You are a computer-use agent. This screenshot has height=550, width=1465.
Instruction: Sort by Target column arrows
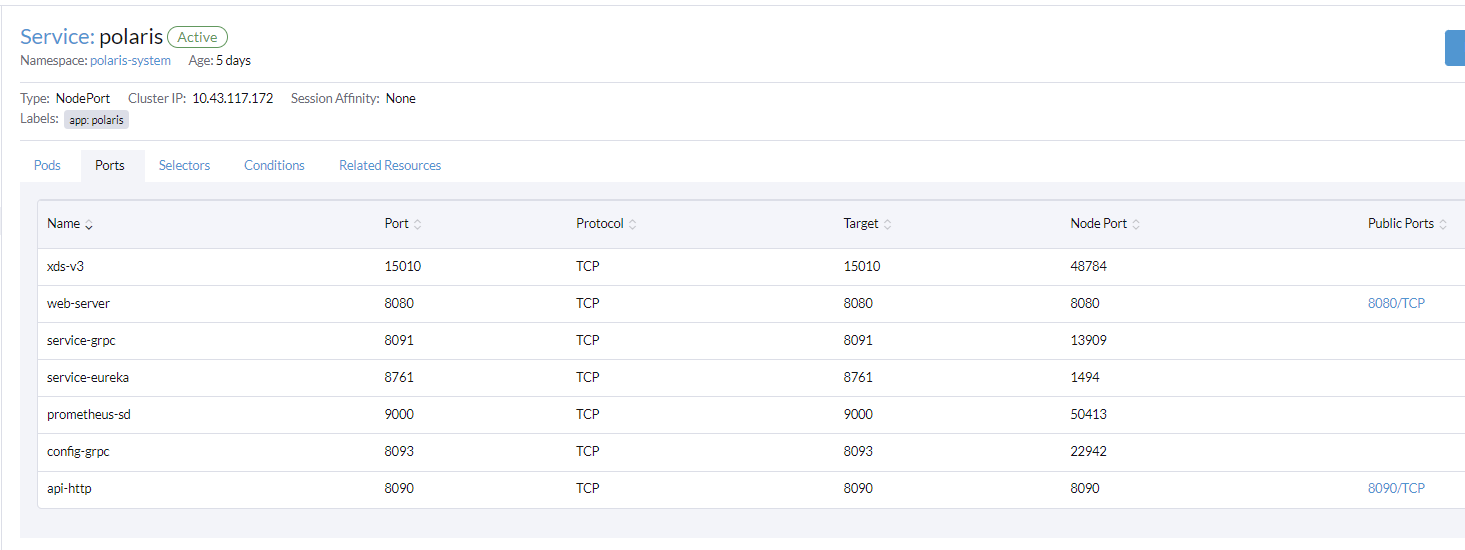888,225
